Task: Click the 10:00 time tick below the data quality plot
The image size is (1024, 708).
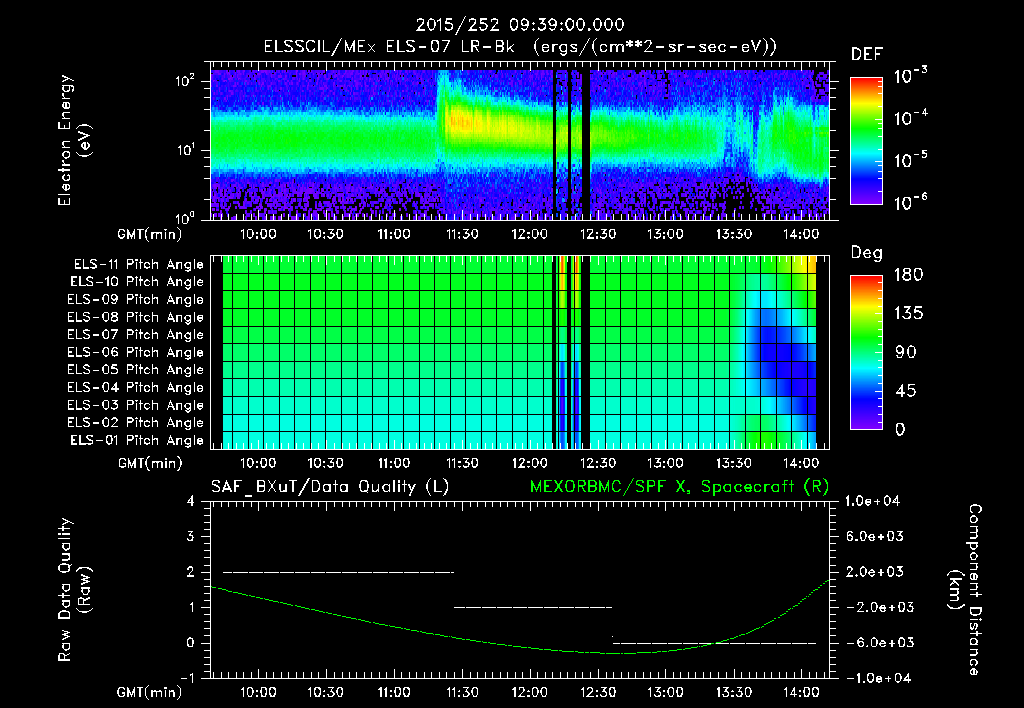Action: 258,692
